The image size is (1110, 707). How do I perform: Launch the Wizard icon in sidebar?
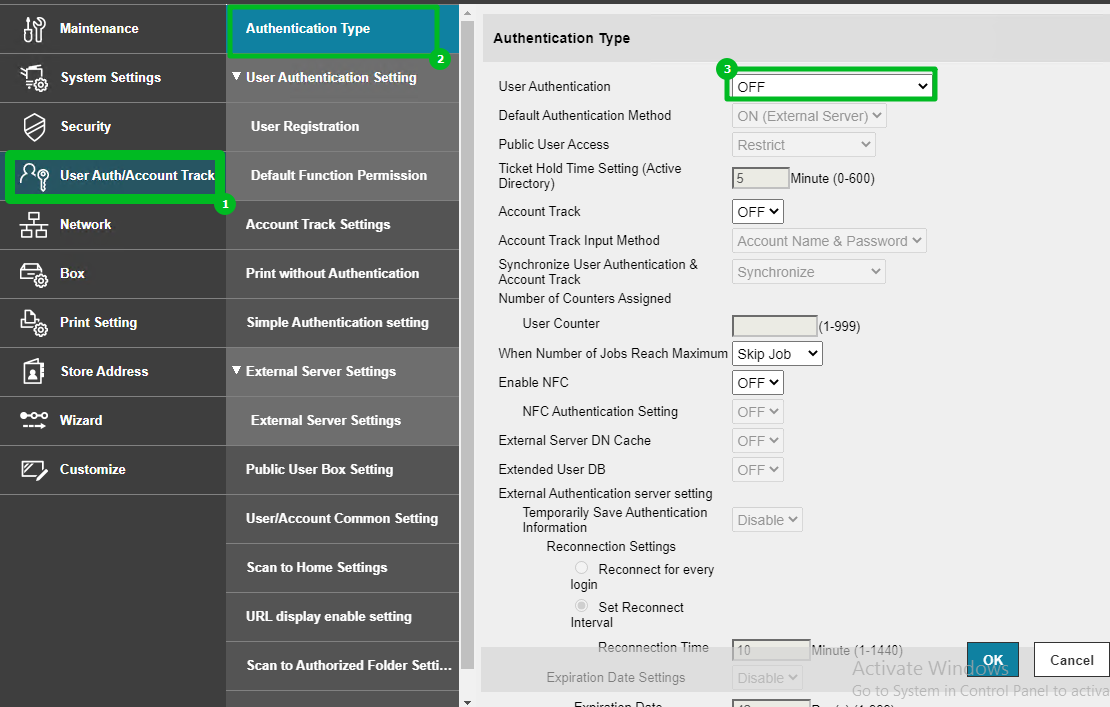coord(34,421)
